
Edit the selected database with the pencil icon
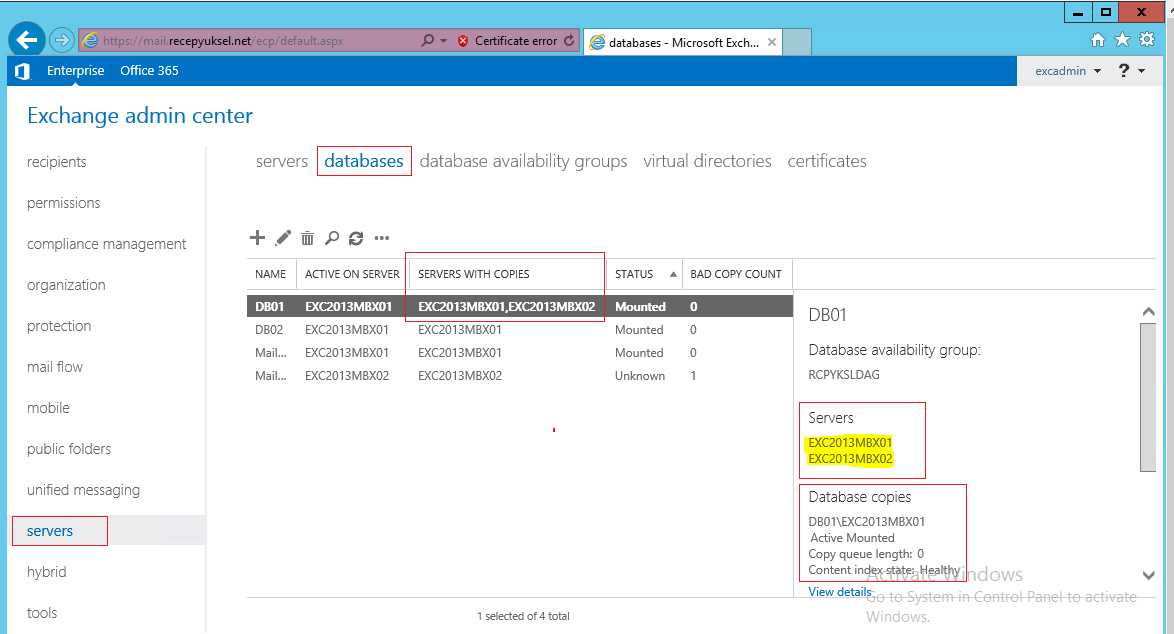point(283,238)
